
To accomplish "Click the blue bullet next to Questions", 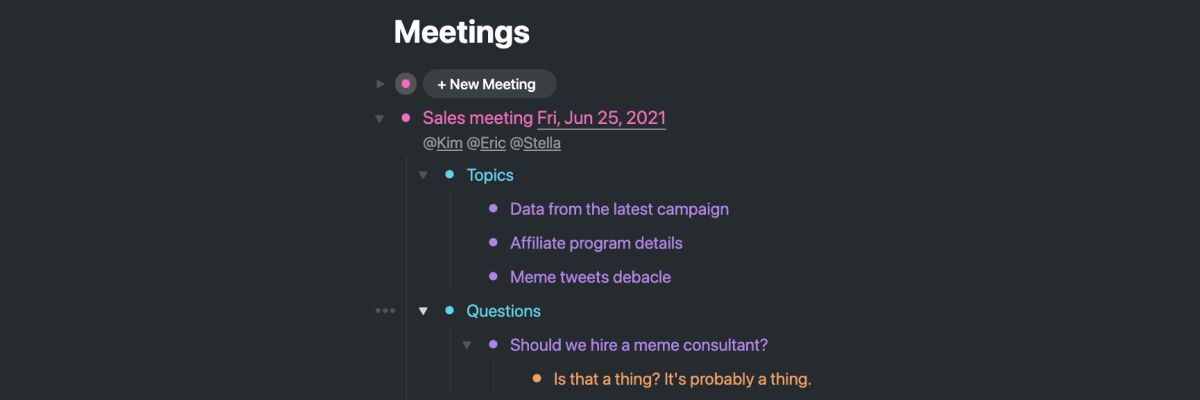I will pos(449,311).
